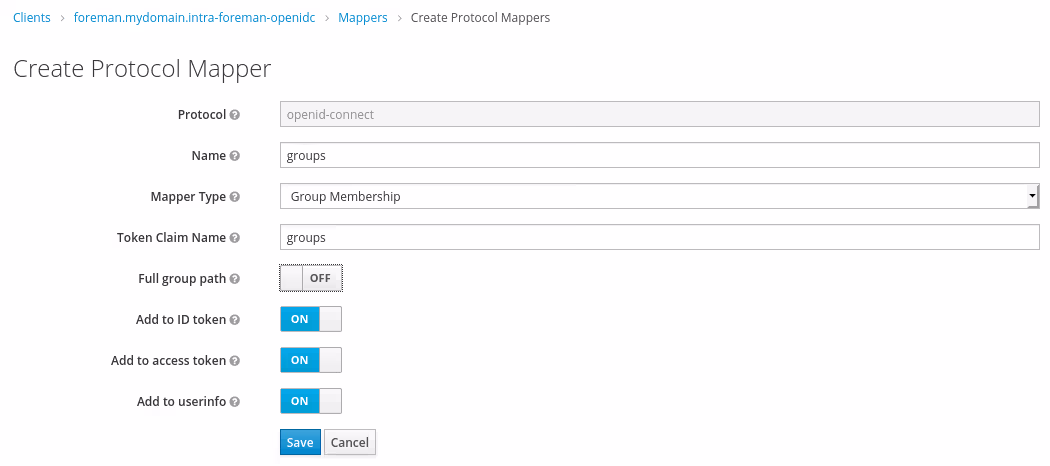Navigate to Mappers breadcrumb

[363, 18]
